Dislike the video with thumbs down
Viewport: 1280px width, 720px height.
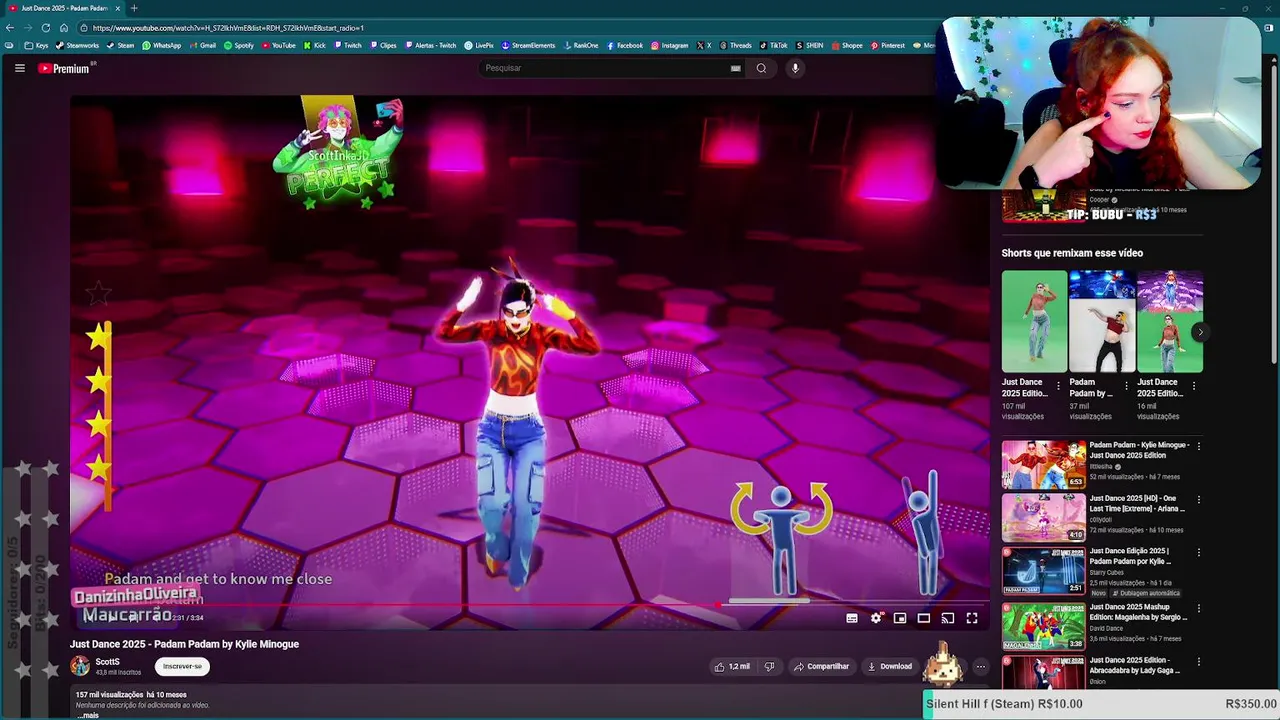[769, 666]
